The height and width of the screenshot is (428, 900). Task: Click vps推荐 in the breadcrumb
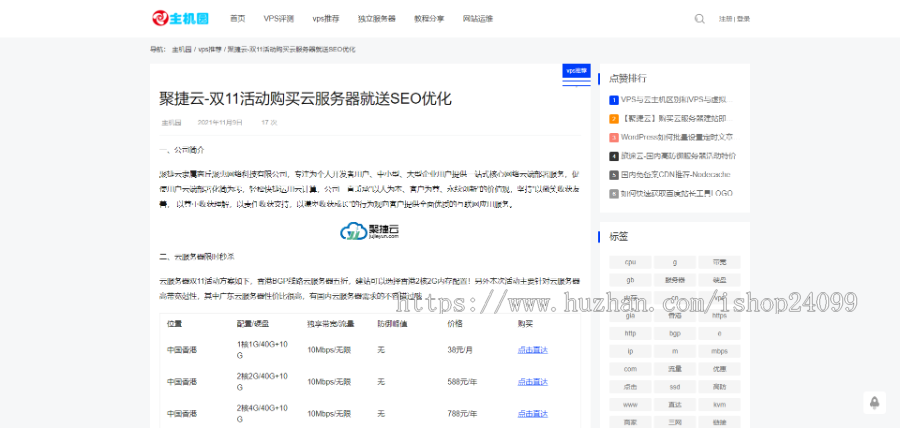pos(210,49)
